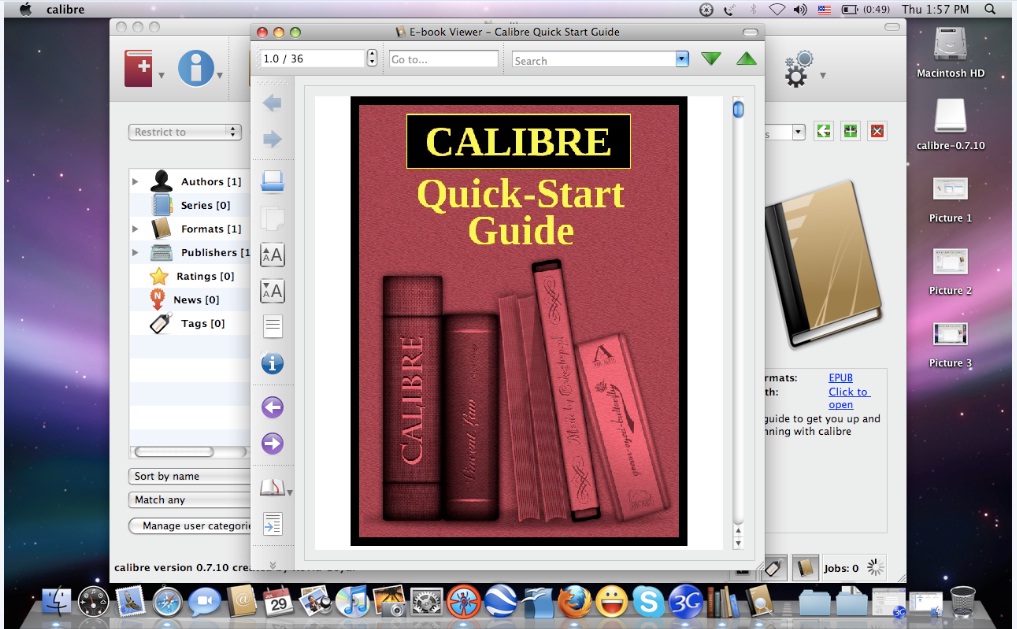The image size is (1017, 629).
Task: Click the grayed Copy icon in the viewer sidebar
Action: pyautogui.click(x=272, y=219)
